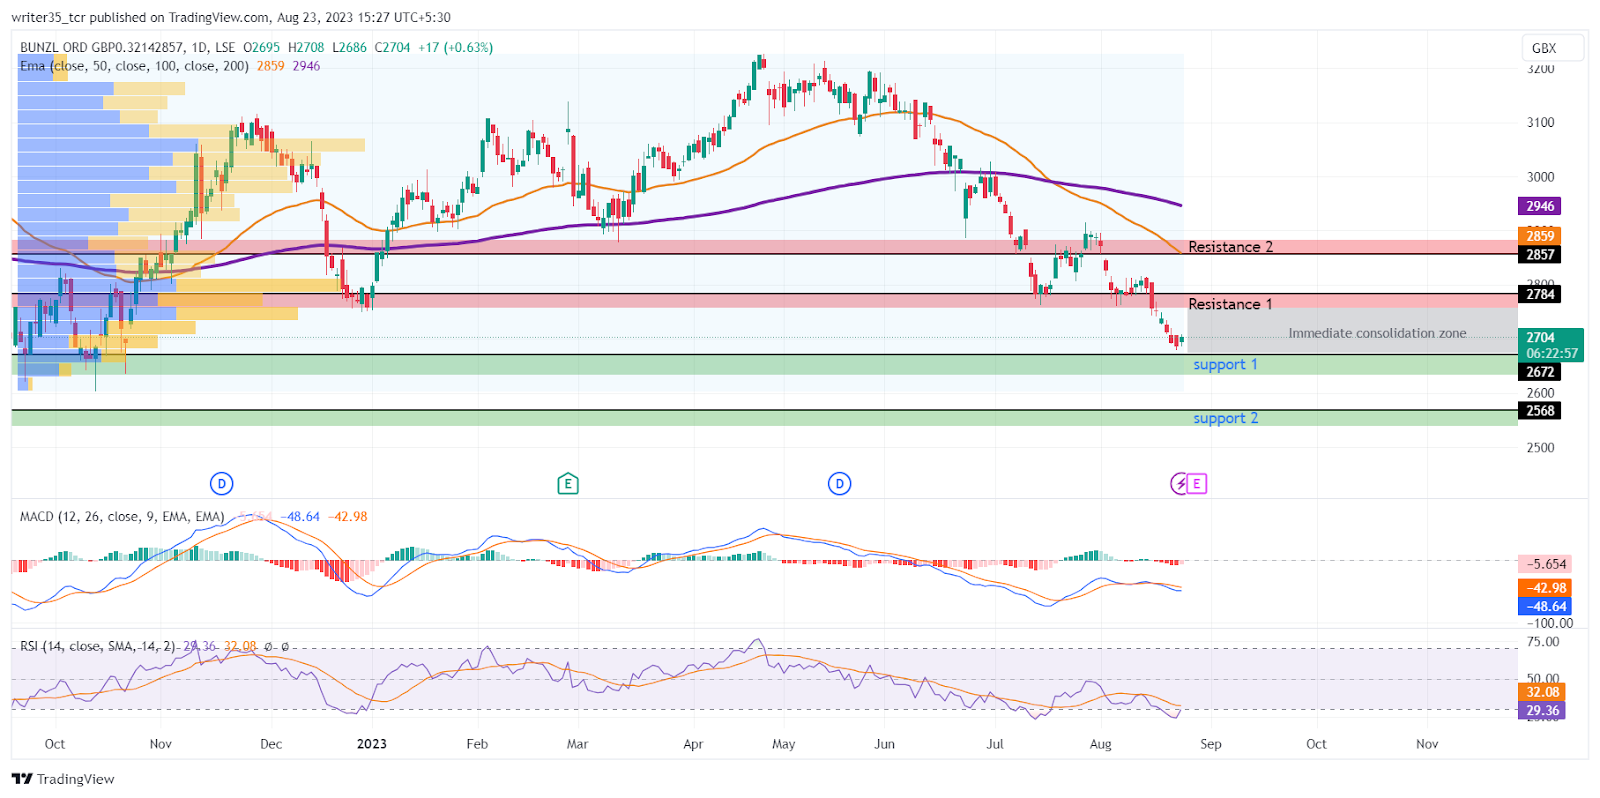Select the 2672 support line price label
The image size is (1600, 798).
click(x=1540, y=372)
